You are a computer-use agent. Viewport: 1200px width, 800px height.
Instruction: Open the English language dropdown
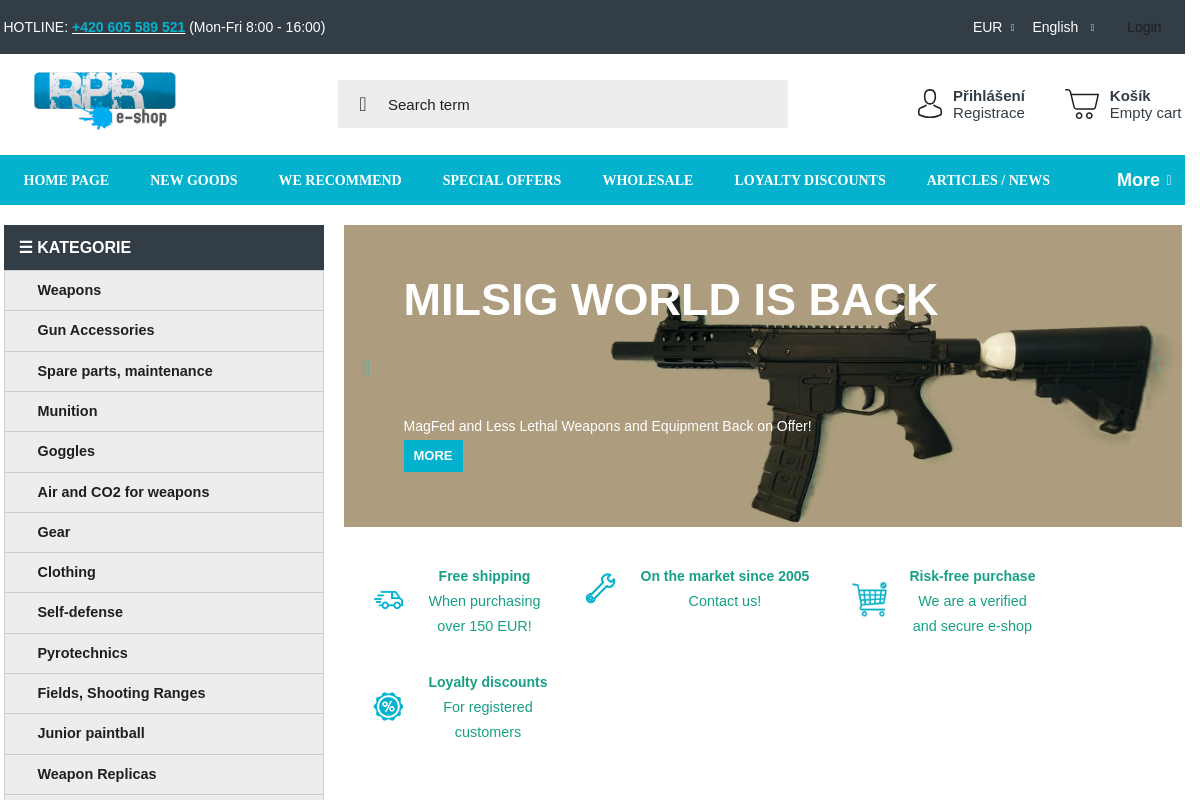click(1063, 27)
